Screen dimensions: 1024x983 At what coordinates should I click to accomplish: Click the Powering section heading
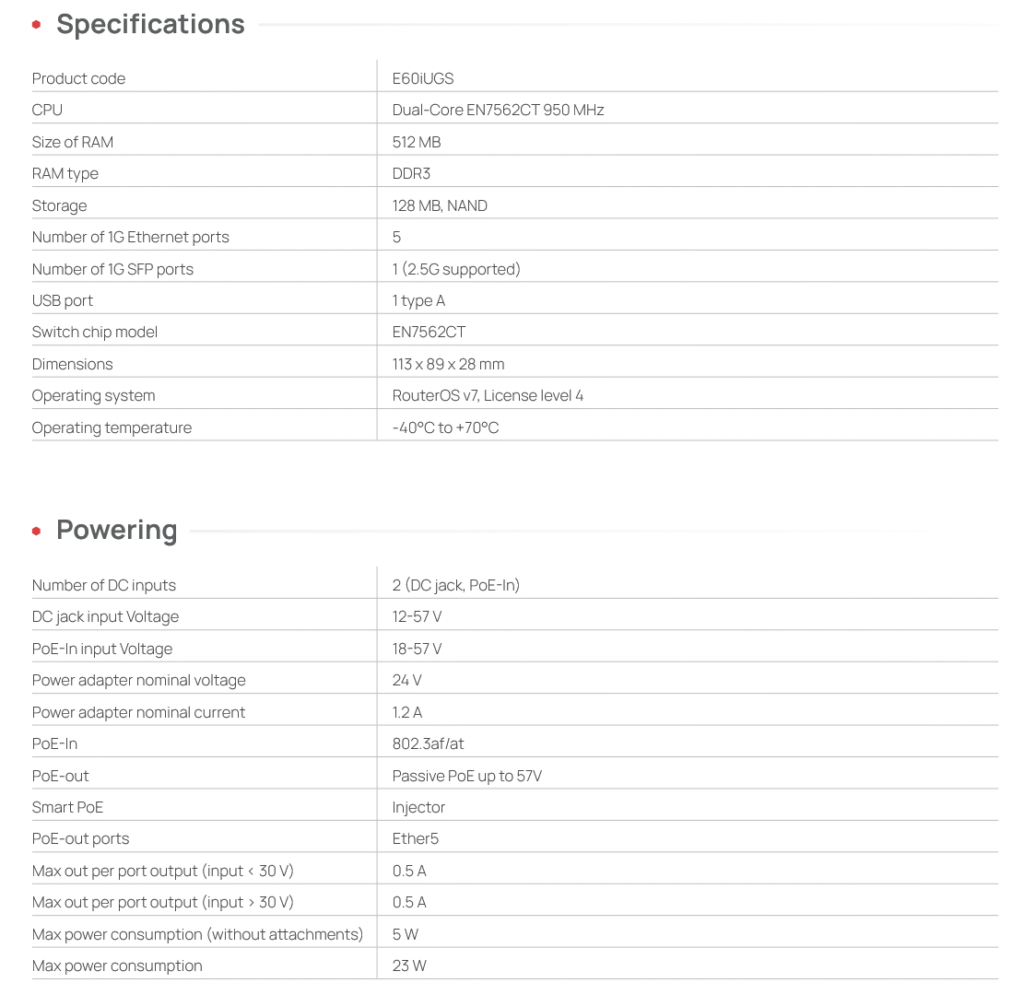coord(116,530)
